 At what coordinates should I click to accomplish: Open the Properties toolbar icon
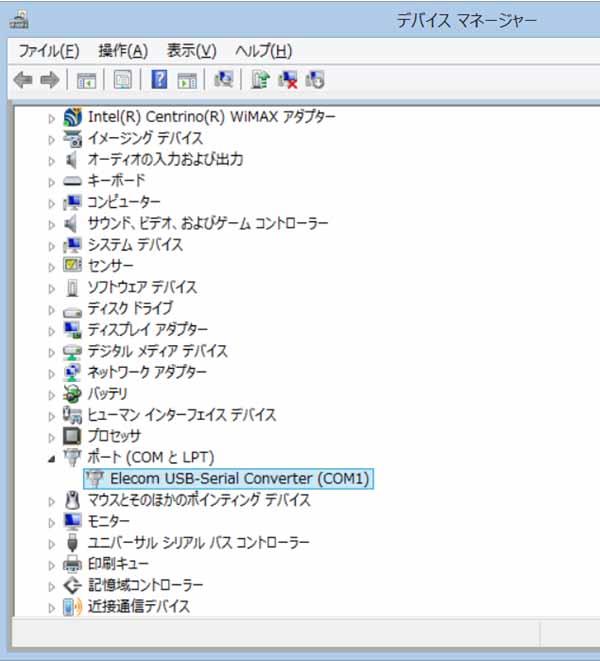click(123, 79)
